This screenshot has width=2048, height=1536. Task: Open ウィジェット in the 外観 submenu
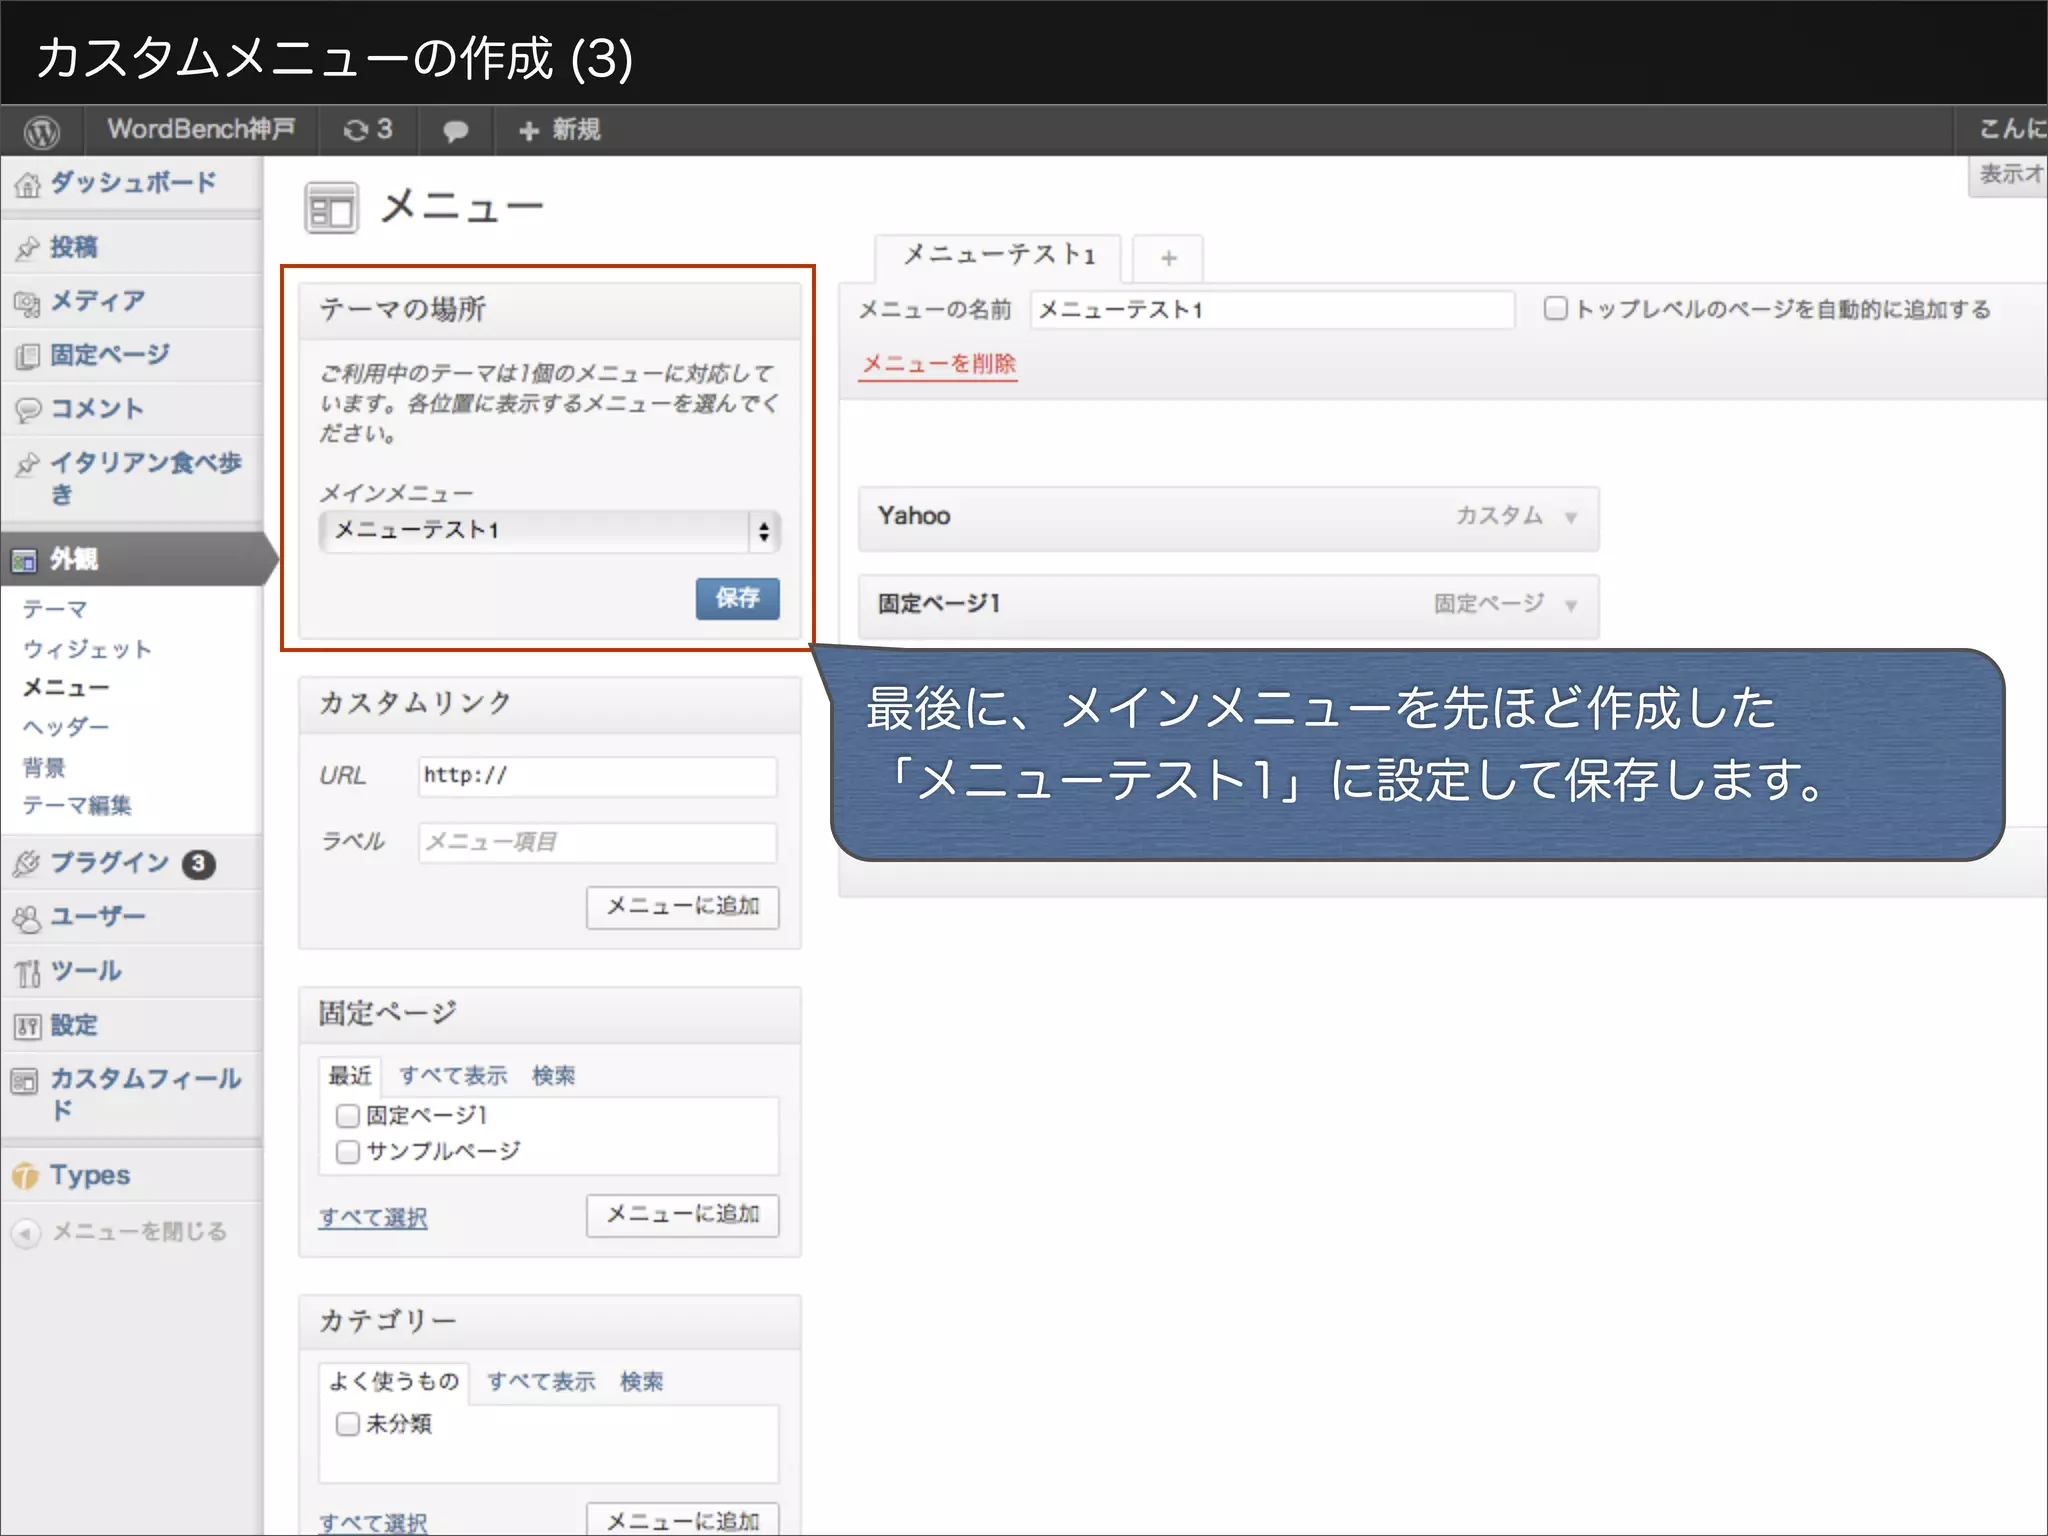(87, 649)
